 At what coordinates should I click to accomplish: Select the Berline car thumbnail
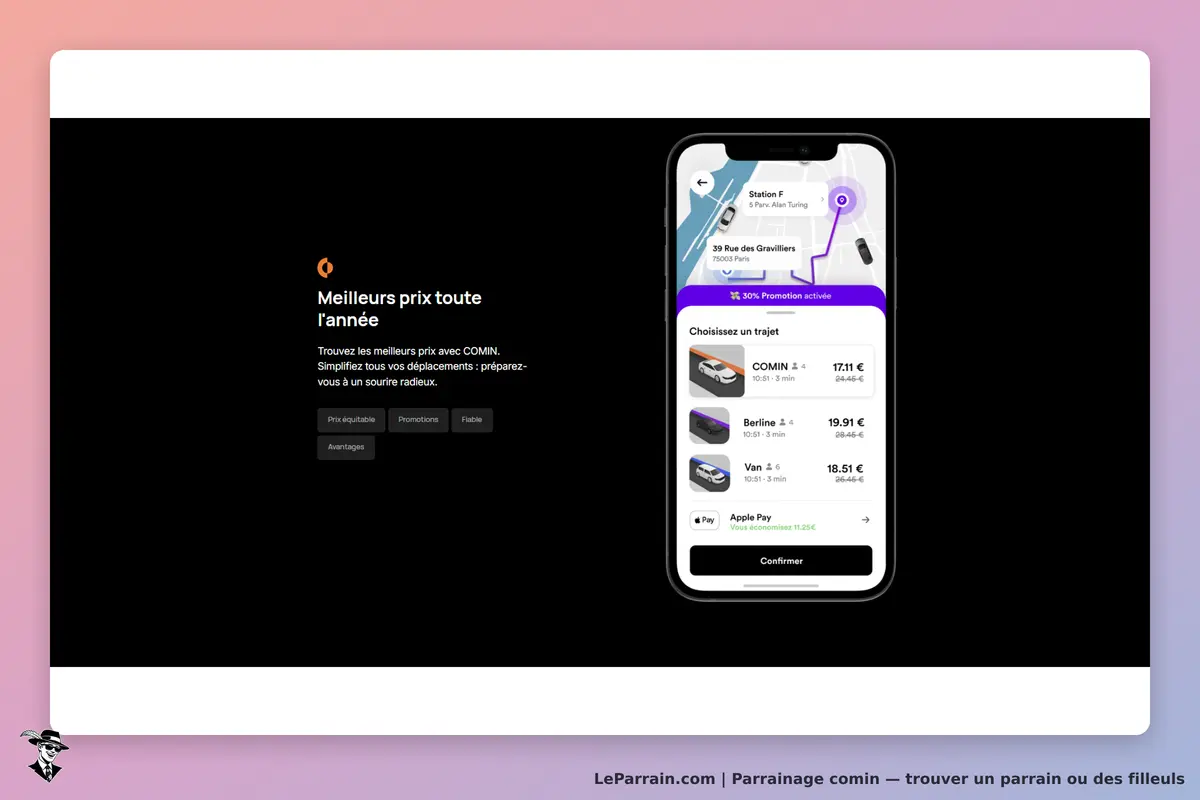709,426
